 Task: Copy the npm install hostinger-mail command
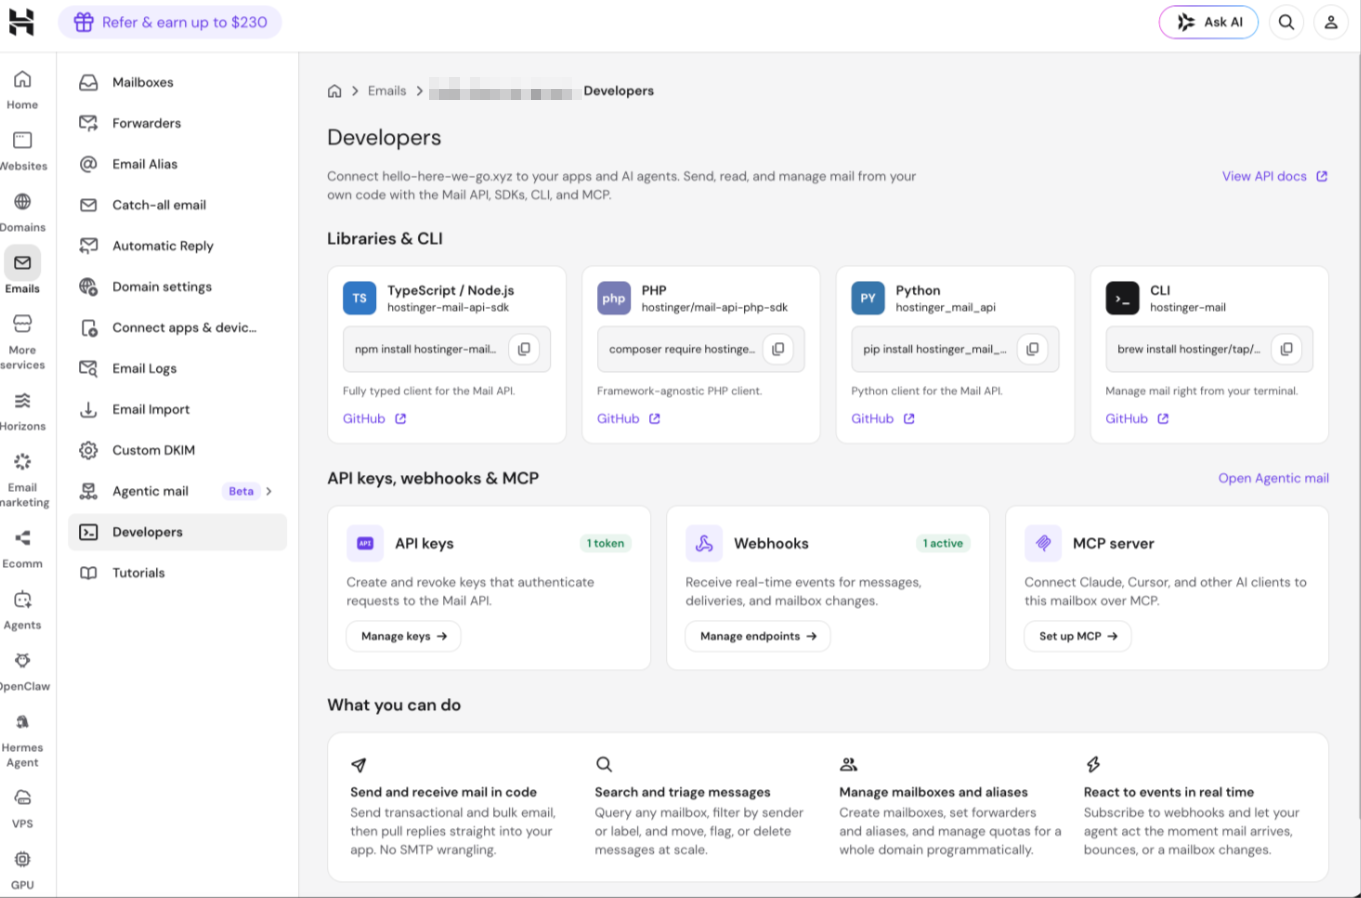tap(524, 349)
